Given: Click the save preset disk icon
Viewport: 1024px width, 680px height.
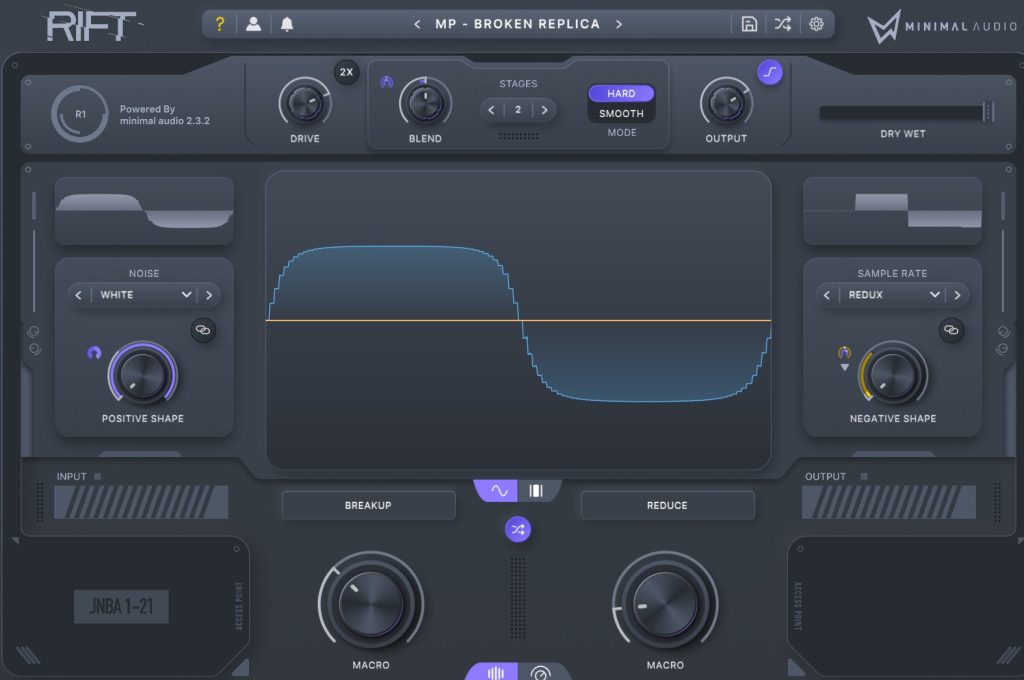Looking at the screenshot, I should (x=749, y=24).
